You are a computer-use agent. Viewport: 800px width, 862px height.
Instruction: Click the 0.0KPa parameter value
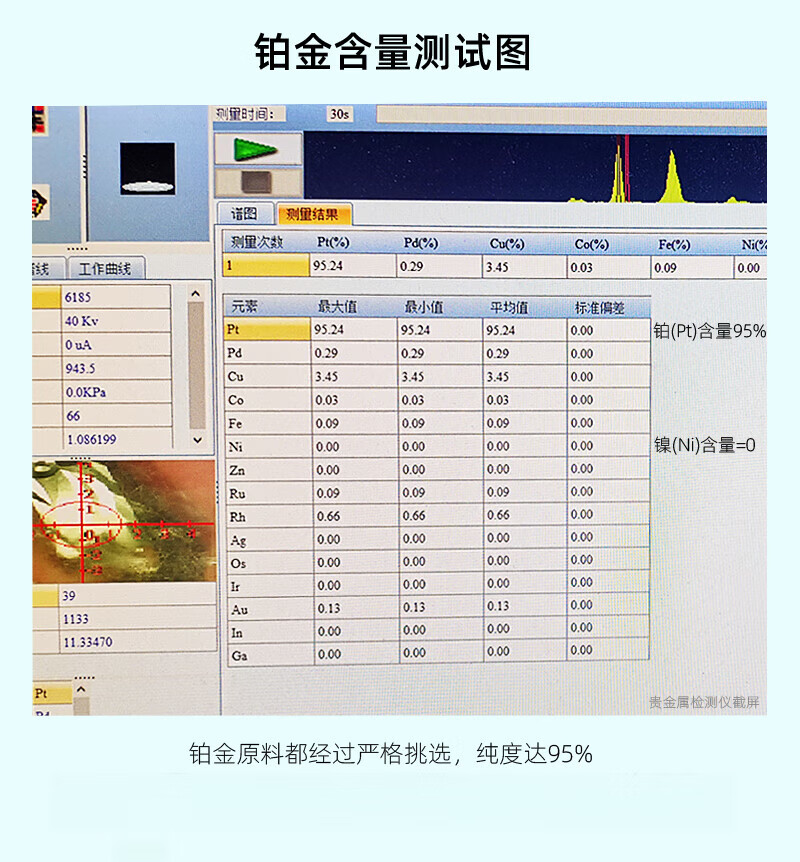click(x=85, y=392)
